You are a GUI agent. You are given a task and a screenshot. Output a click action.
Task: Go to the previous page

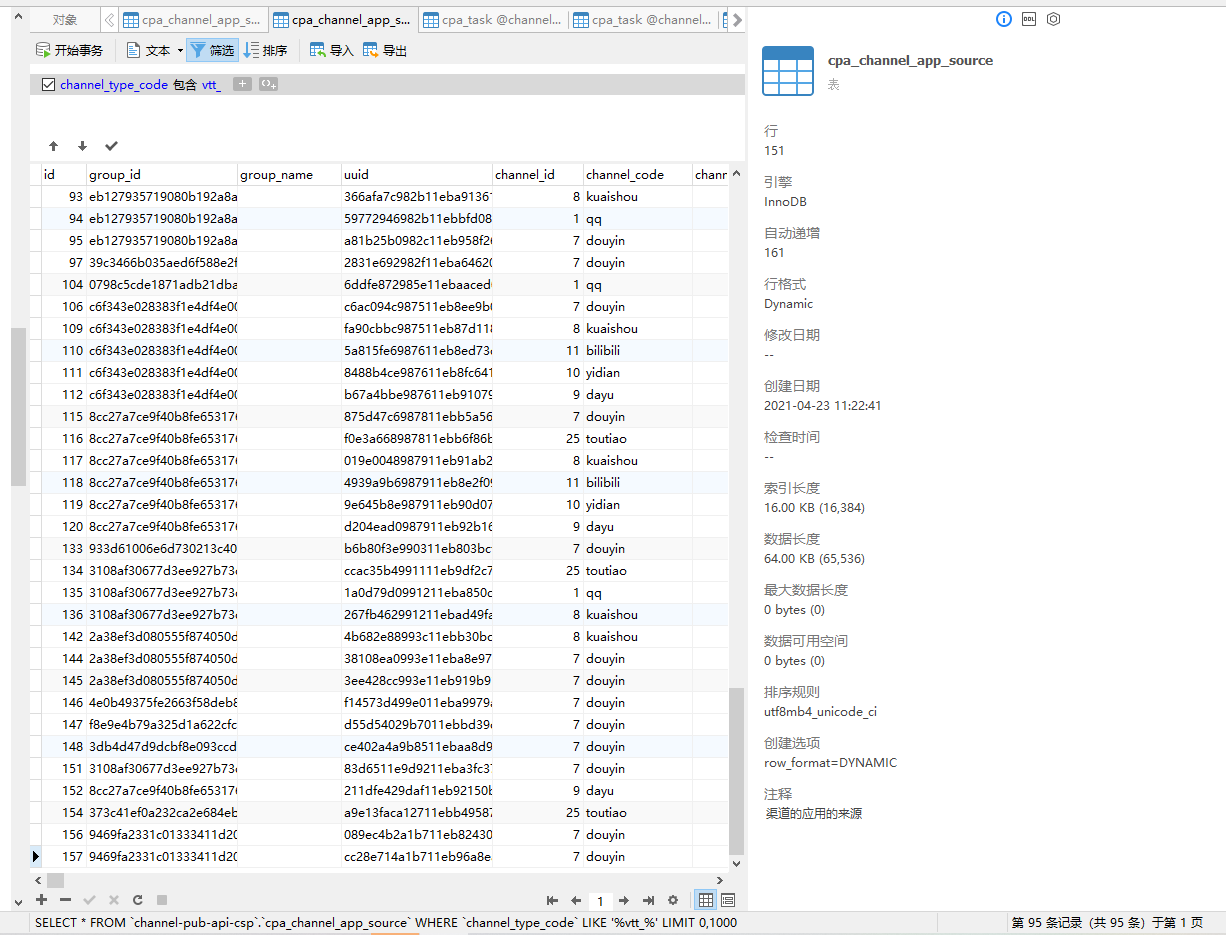pyautogui.click(x=576, y=900)
